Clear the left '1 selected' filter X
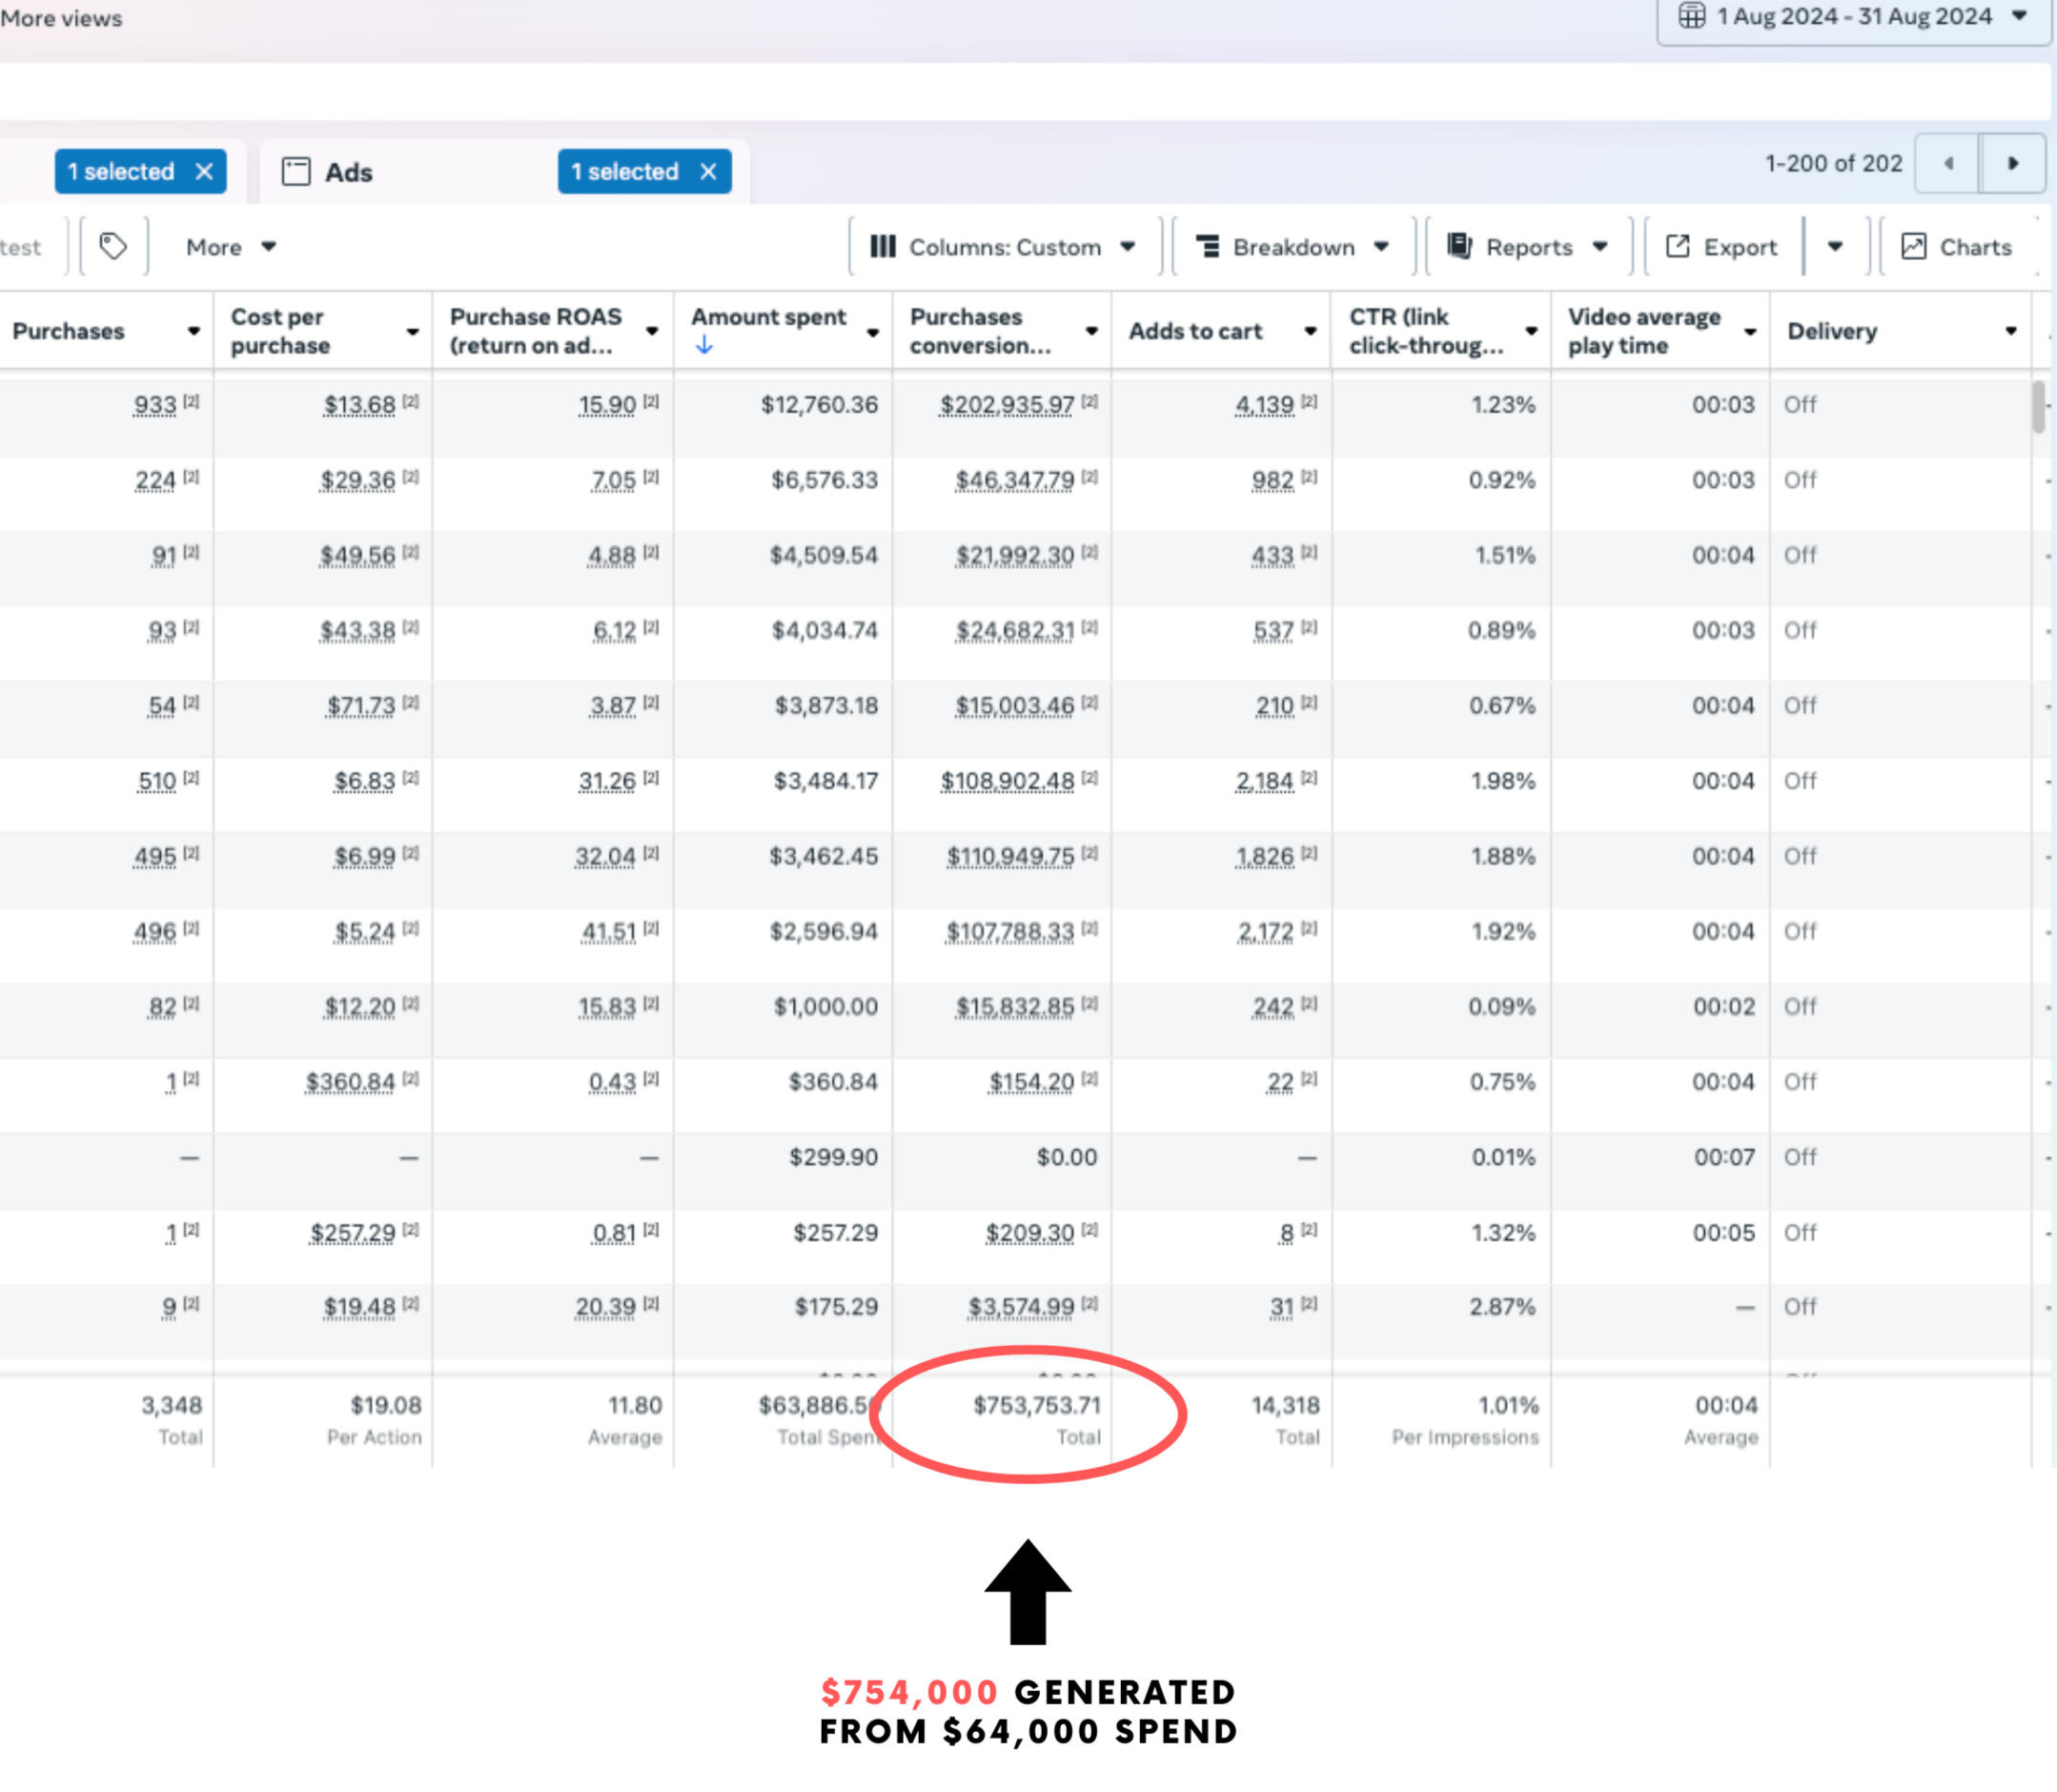 204,172
